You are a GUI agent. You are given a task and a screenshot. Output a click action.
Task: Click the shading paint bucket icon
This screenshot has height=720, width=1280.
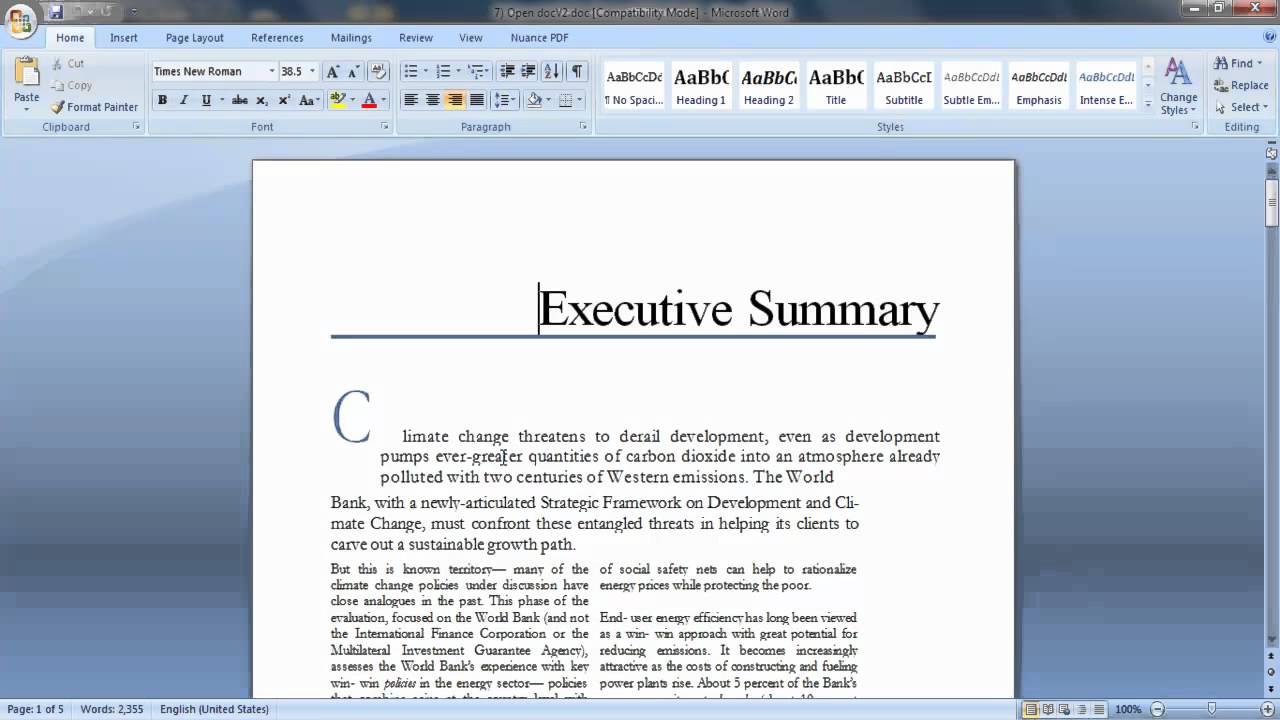pyautogui.click(x=534, y=100)
